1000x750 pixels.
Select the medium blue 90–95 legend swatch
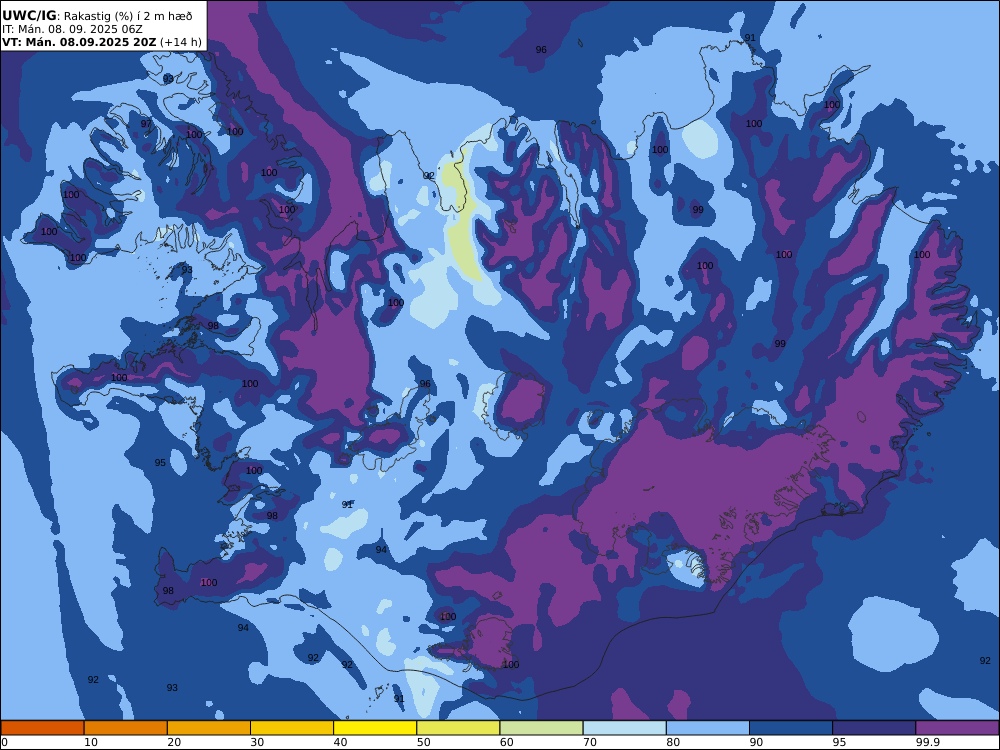pos(791,728)
